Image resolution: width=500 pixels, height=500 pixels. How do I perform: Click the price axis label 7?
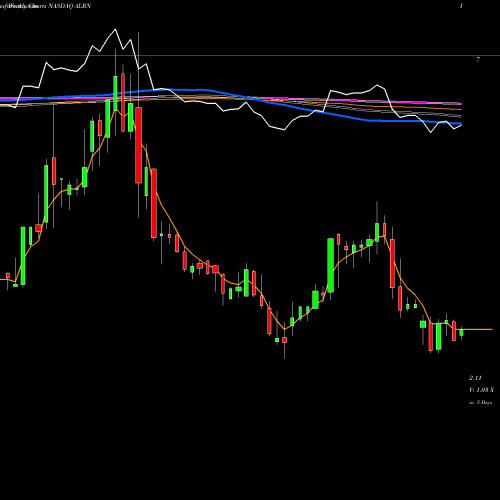click(x=478, y=60)
